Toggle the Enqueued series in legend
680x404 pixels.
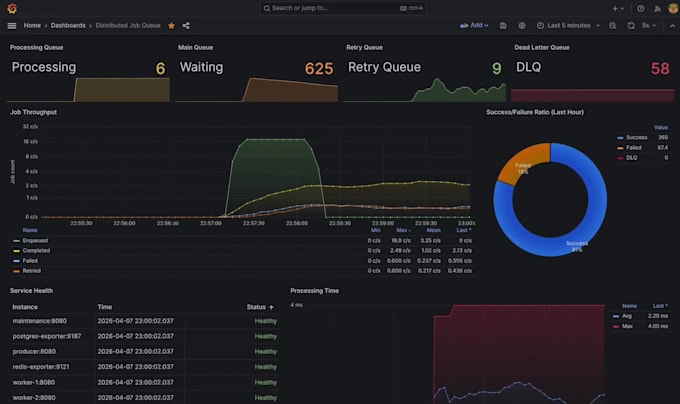point(35,241)
